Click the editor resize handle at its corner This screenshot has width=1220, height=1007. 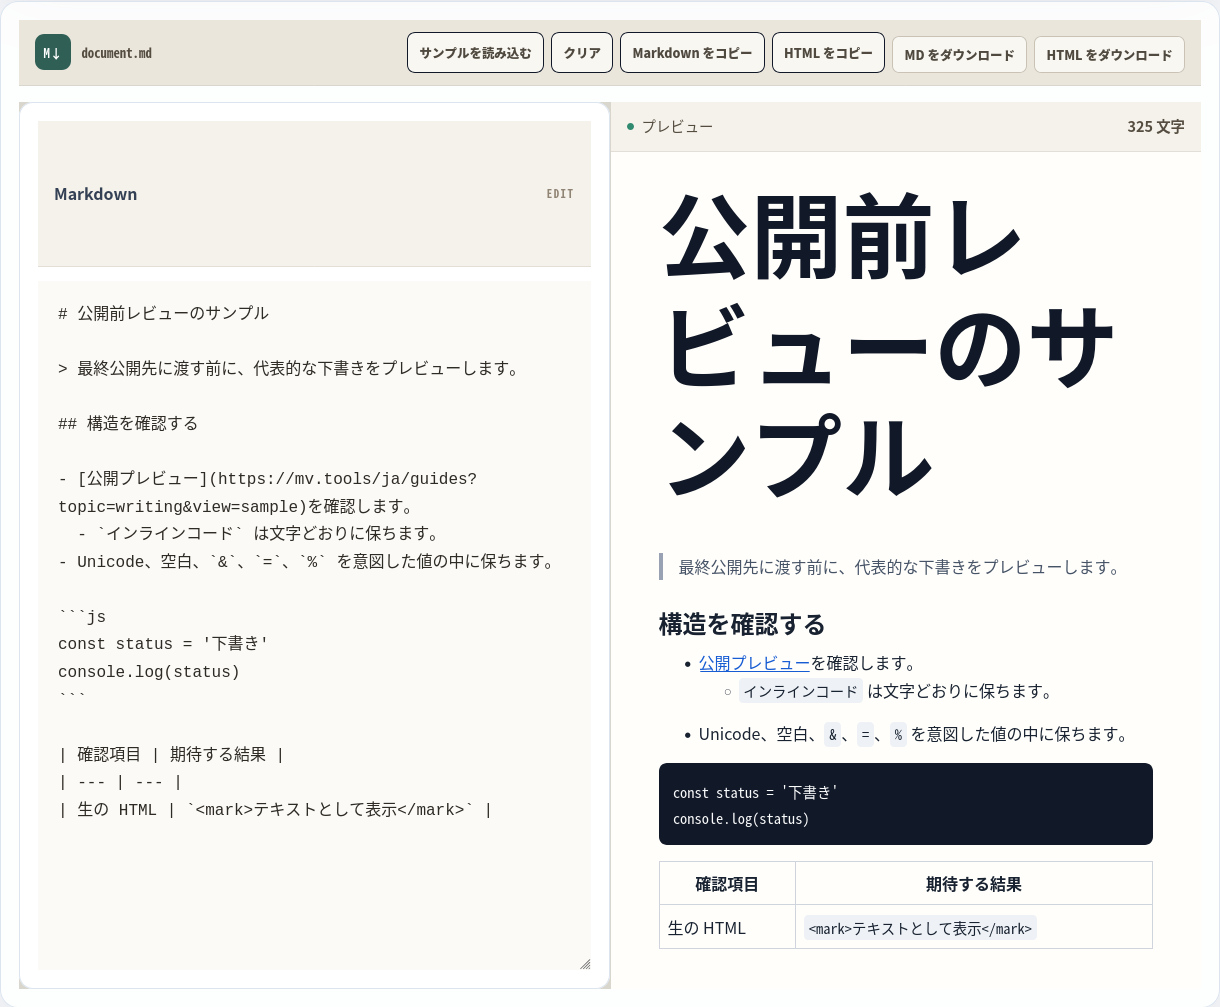(584, 963)
